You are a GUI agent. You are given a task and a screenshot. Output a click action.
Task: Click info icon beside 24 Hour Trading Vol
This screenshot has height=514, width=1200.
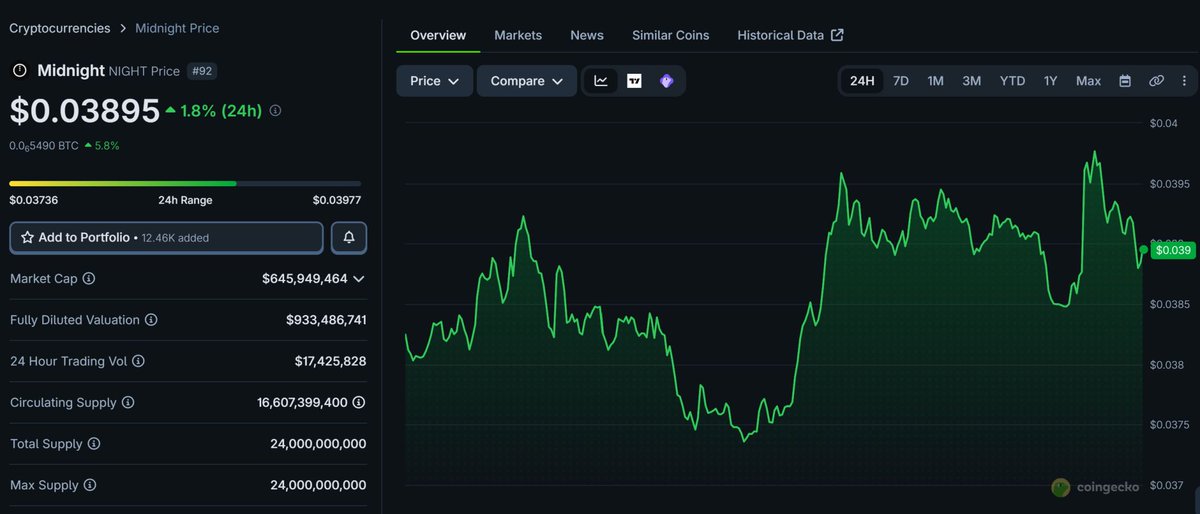(x=138, y=361)
